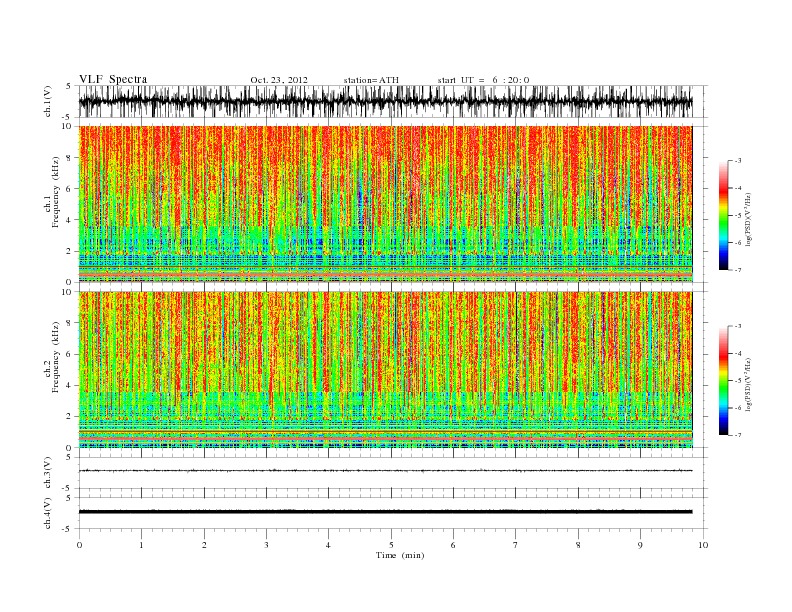Screen dimensions: 792x612
Task: Click the date 'Oct. 23, 2012'
Action: 279,80
